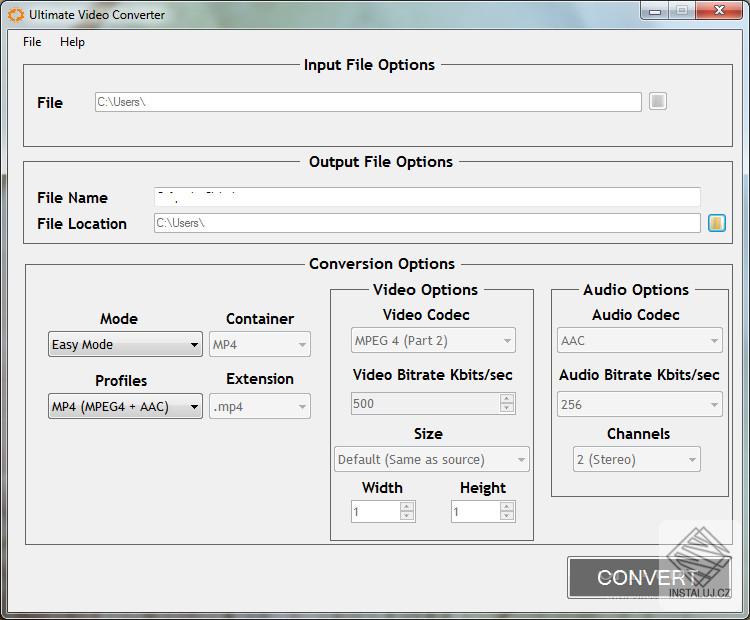This screenshot has width=750, height=620.
Task: Open the Audio Codec dropdown showing AAC
Action: pos(640,341)
